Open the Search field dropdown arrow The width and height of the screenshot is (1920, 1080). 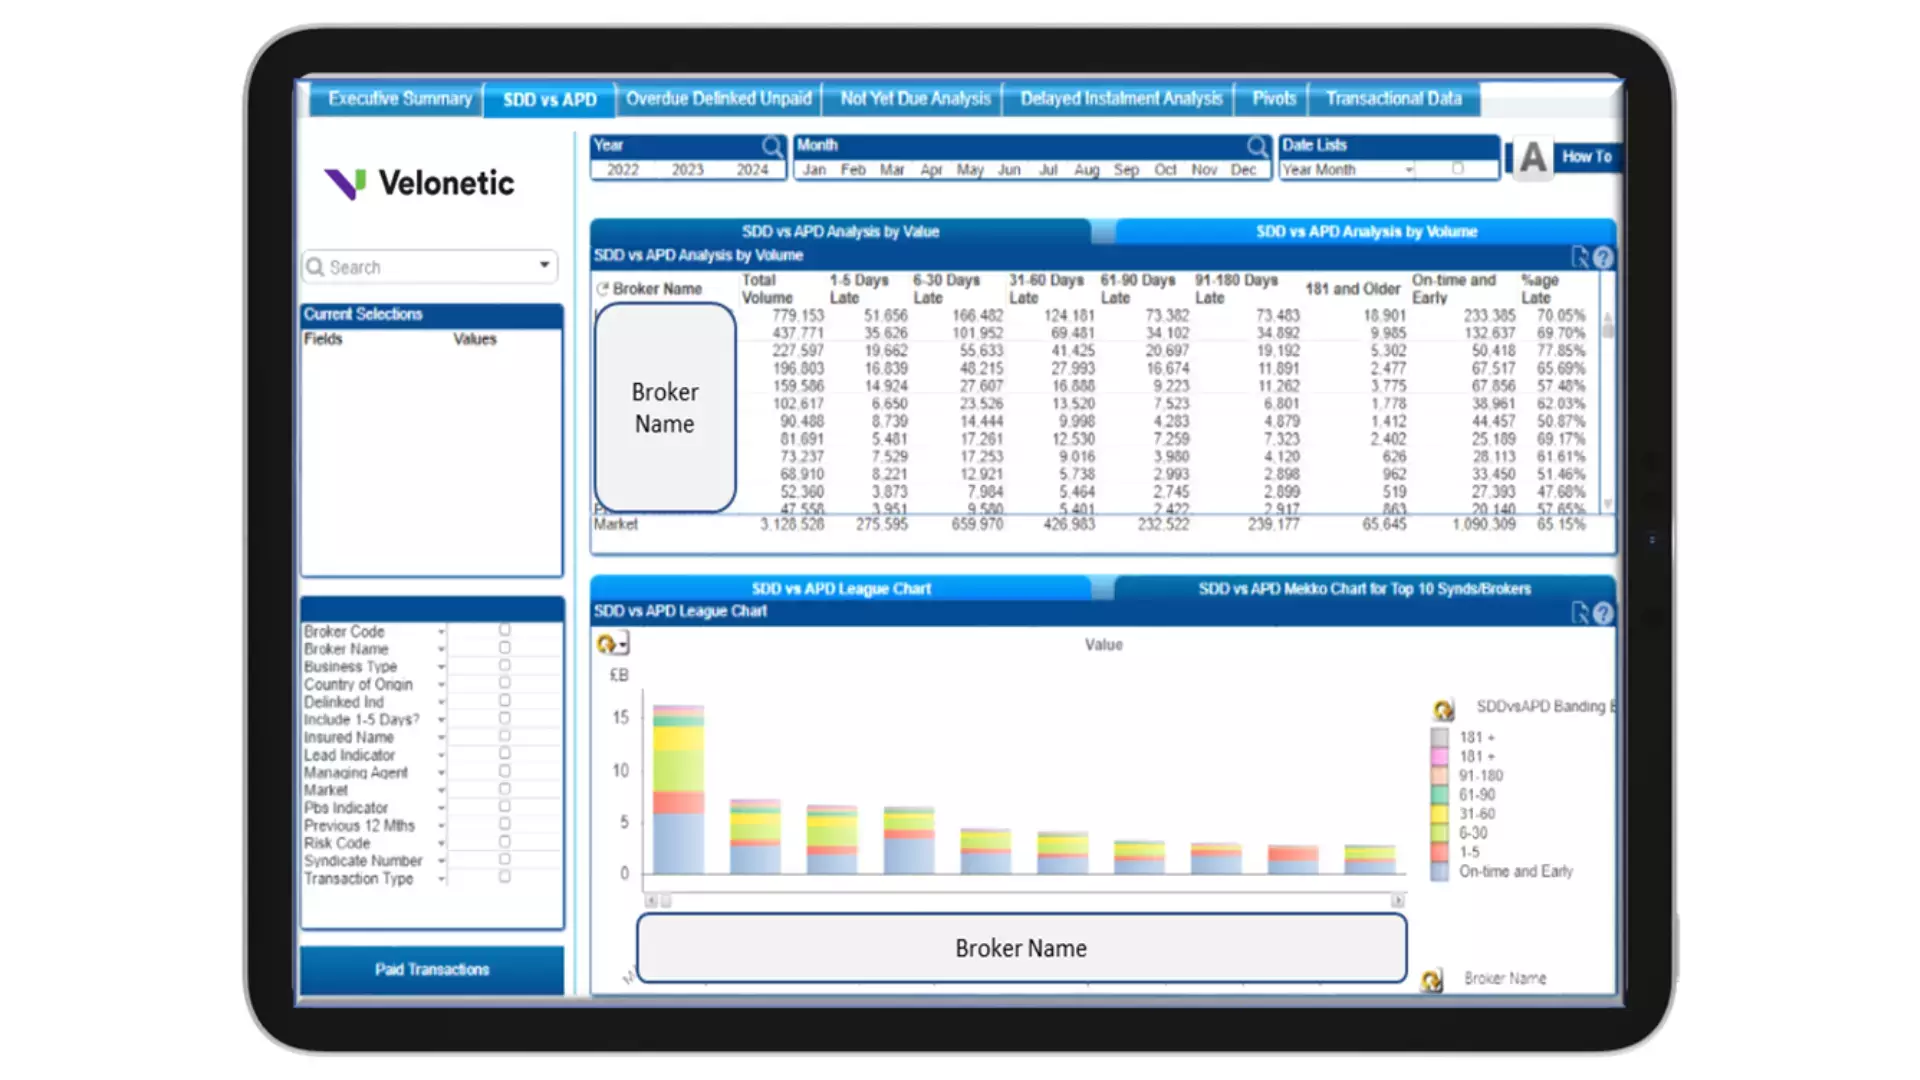pos(545,266)
